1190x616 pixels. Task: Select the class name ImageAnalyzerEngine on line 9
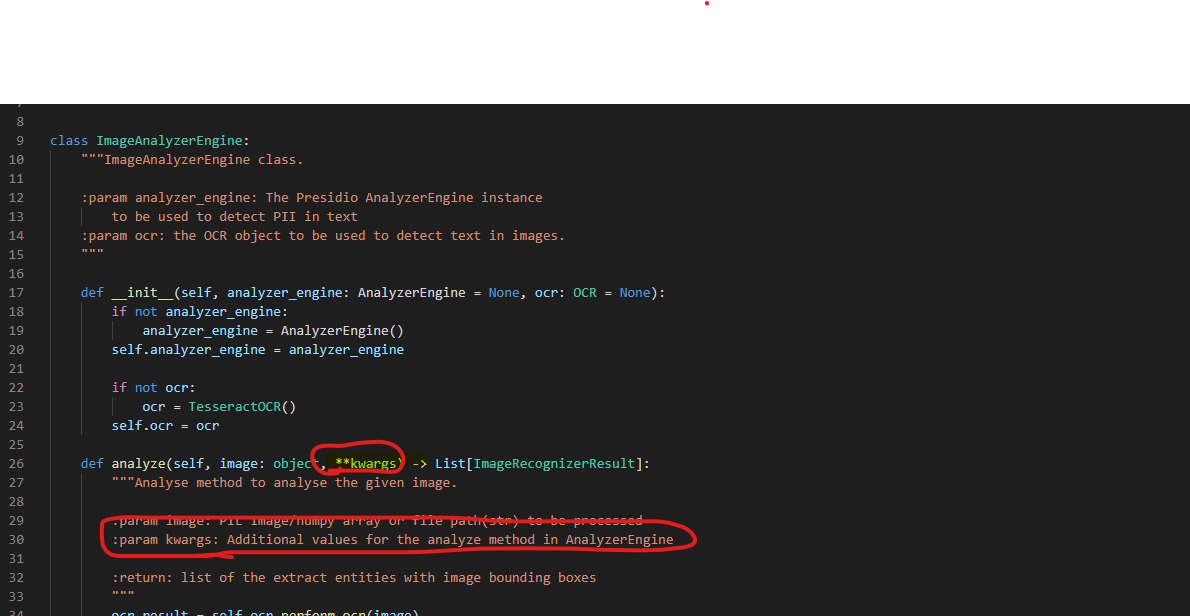click(170, 140)
